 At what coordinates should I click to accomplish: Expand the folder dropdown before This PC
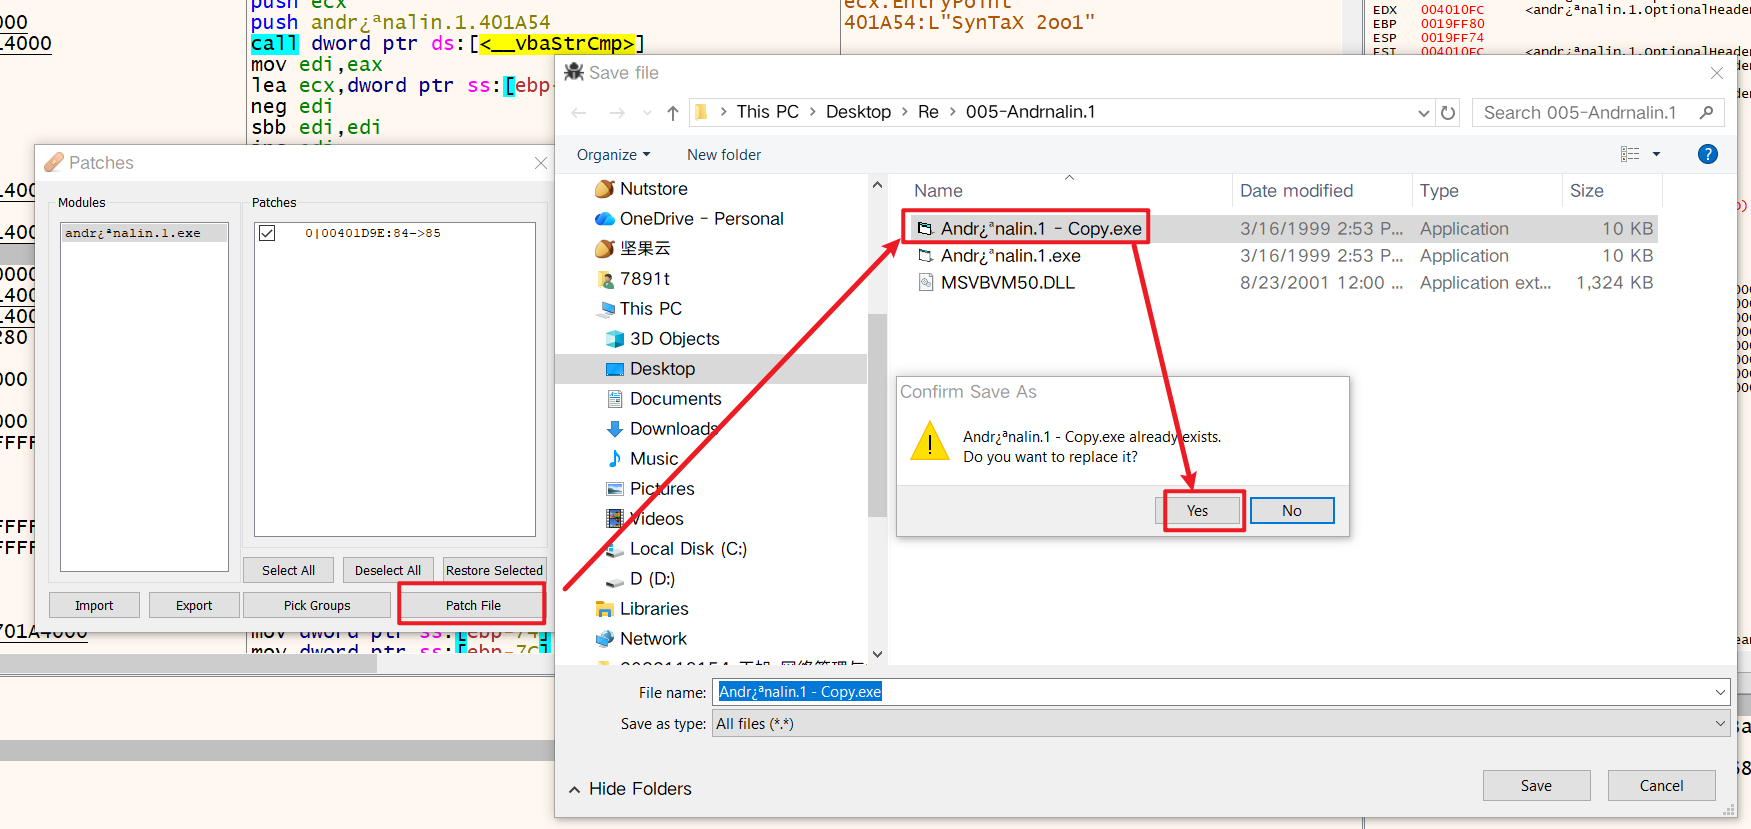pos(723,112)
